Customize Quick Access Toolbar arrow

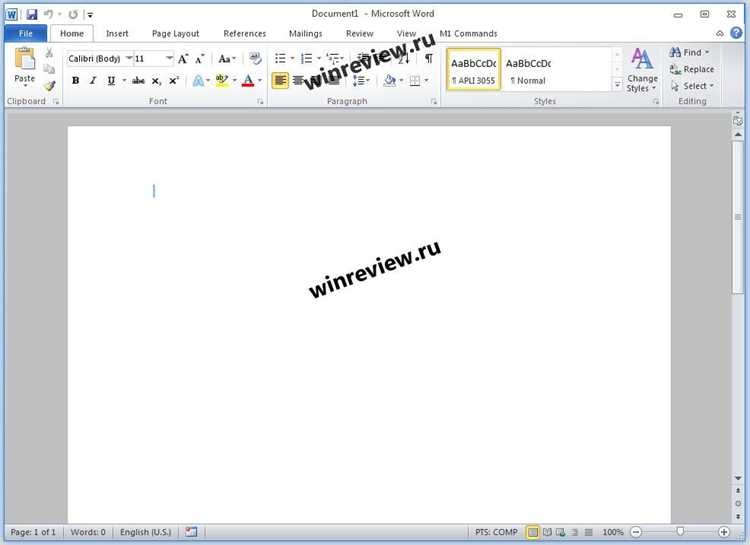(90, 15)
